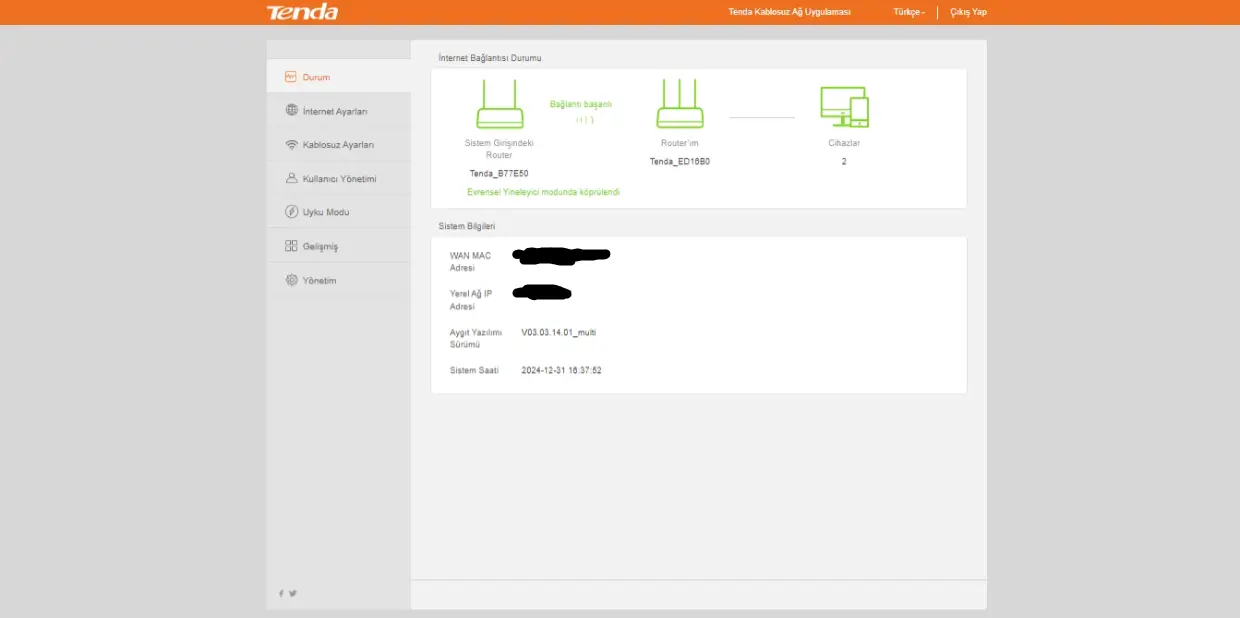
Task: Open the Facebook icon in the sidebar footer
Action: coord(281,593)
